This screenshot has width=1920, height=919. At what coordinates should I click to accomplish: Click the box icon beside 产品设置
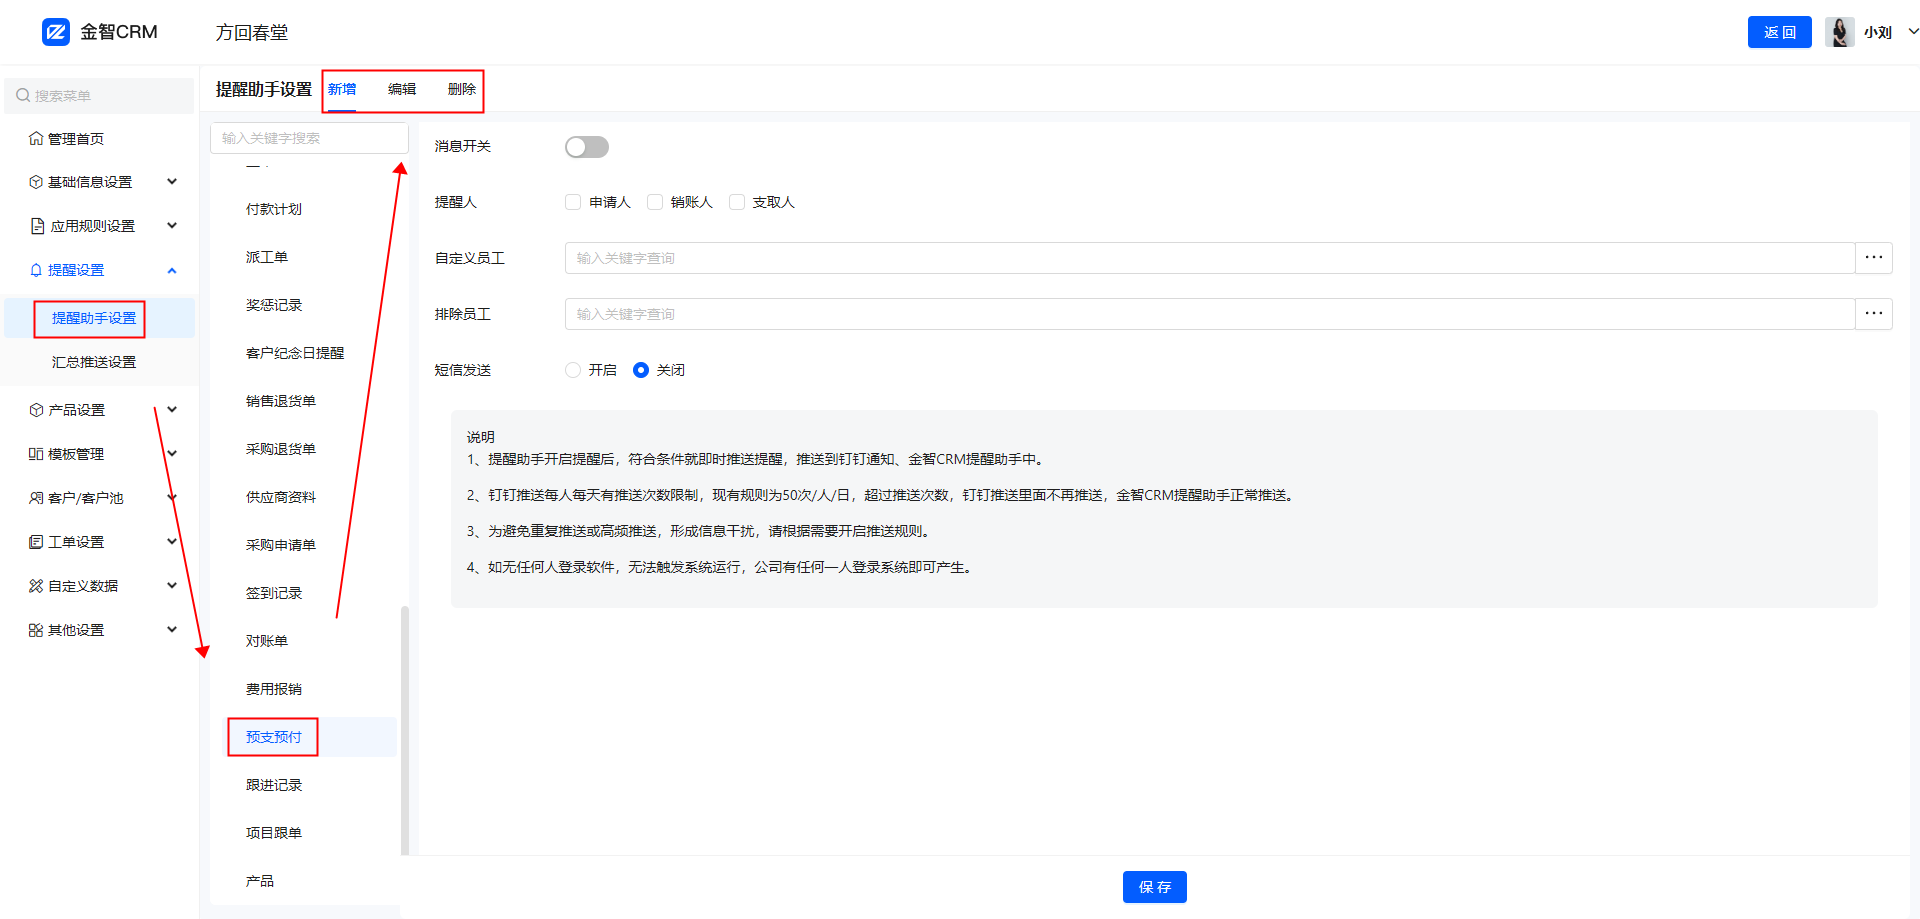click(36, 410)
